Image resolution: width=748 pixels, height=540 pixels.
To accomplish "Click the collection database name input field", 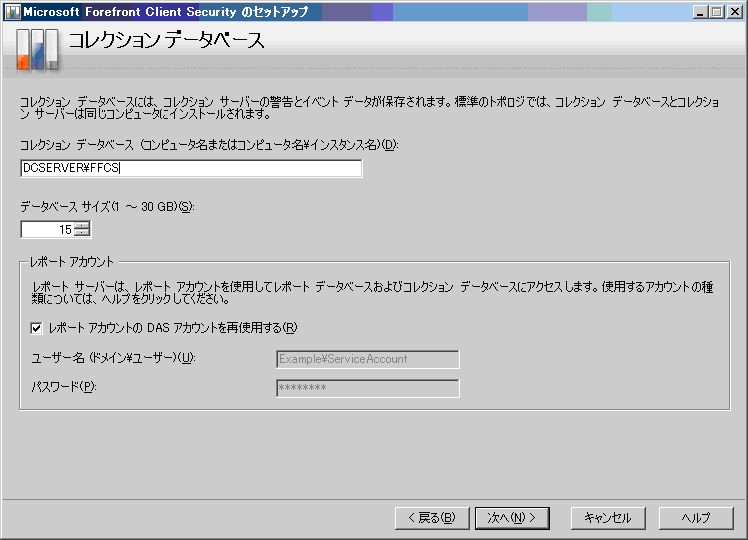I will tap(191, 168).
